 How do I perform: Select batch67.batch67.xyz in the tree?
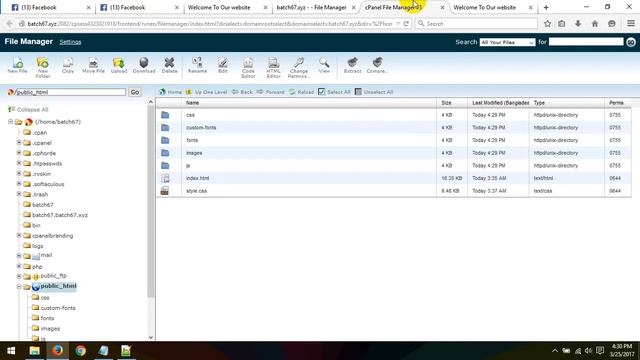pos(60,215)
